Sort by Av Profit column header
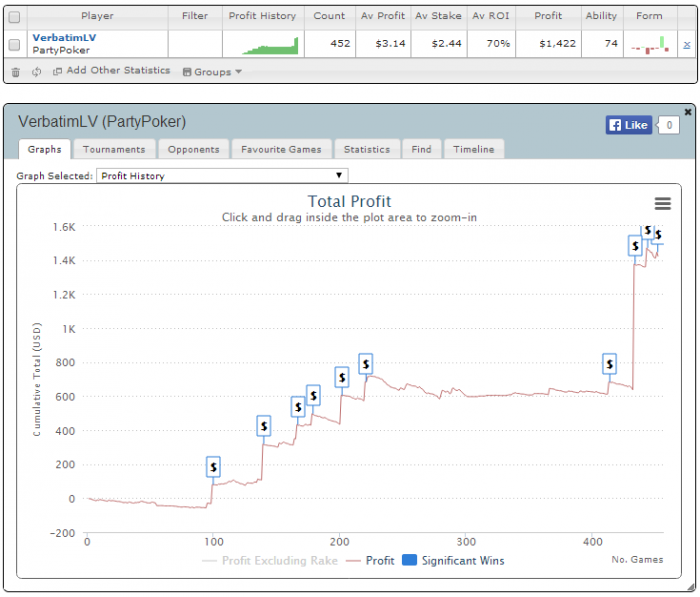Image resolution: width=700 pixels, height=597 pixels. point(383,16)
